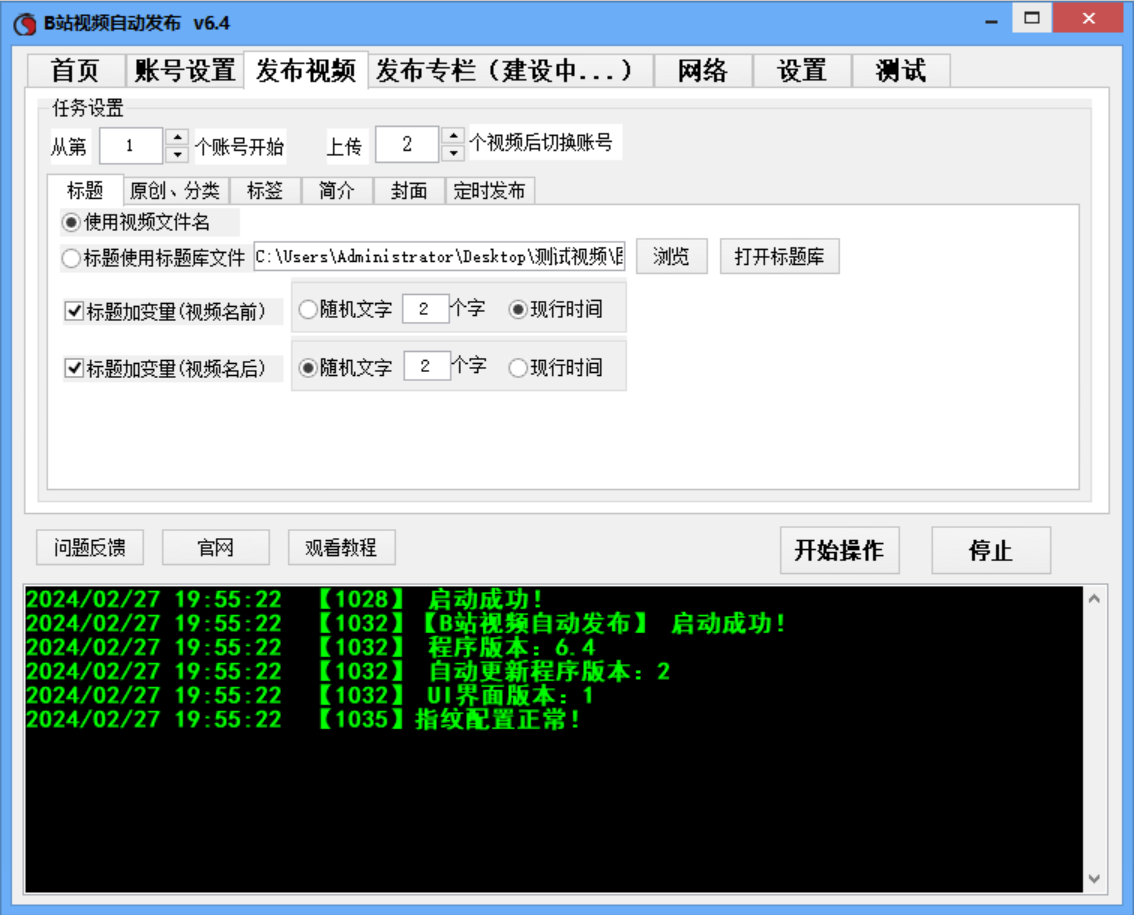Select 标题使用标题库文件 radio option
The image size is (1134, 915).
pos(153,258)
